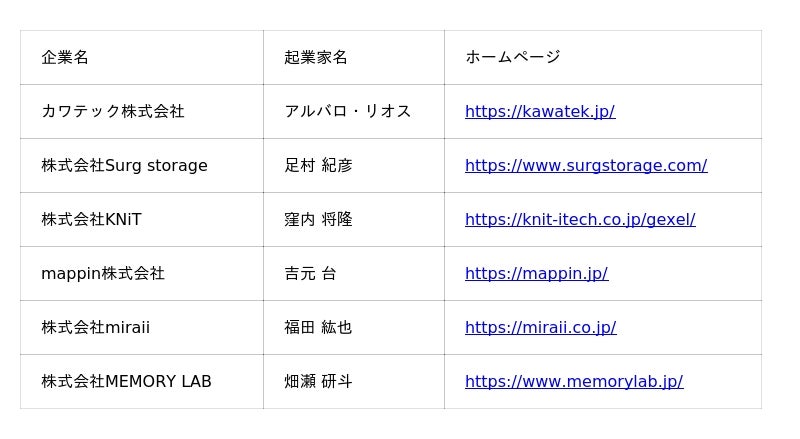The height and width of the screenshot is (439, 800).
Task: Select the カワテック株式会社 cell
Action: 113,111
